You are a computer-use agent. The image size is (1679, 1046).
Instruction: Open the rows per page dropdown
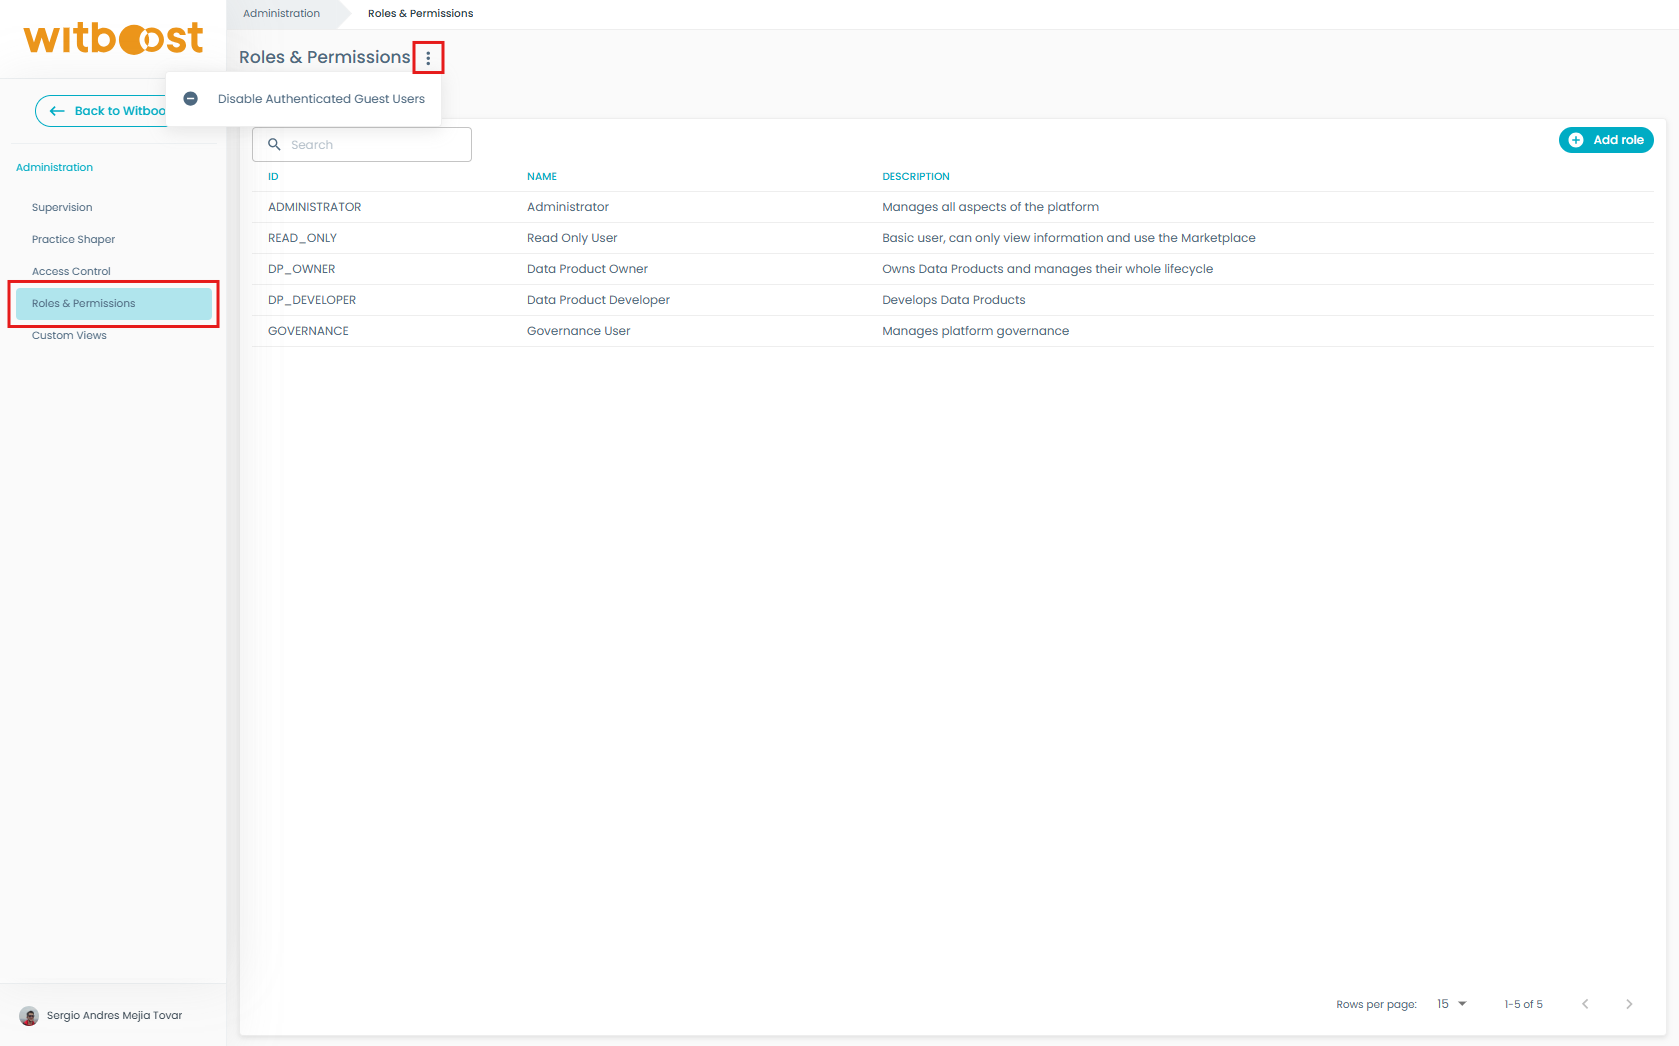coord(1452,1004)
